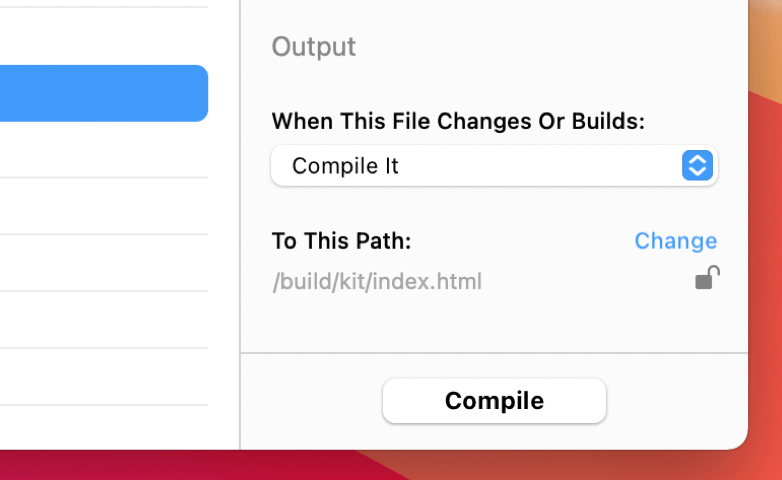Click the When This File Changes label

click(458, 121)
